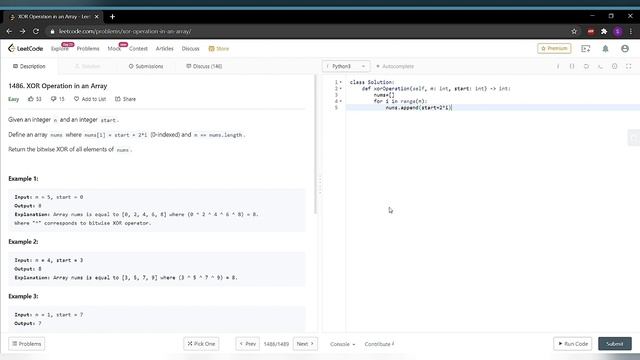Reset code to default icon
Image resolution: width=640 pixels, height=360 pixels.
[x=586, y=66]
